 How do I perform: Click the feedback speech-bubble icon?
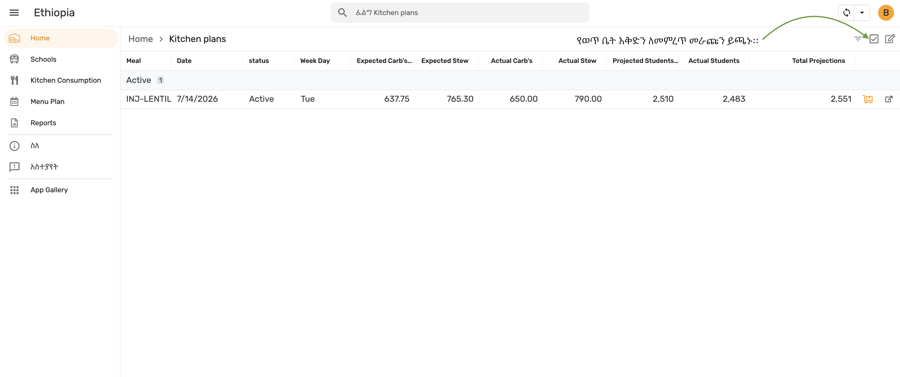coord(15,167)
